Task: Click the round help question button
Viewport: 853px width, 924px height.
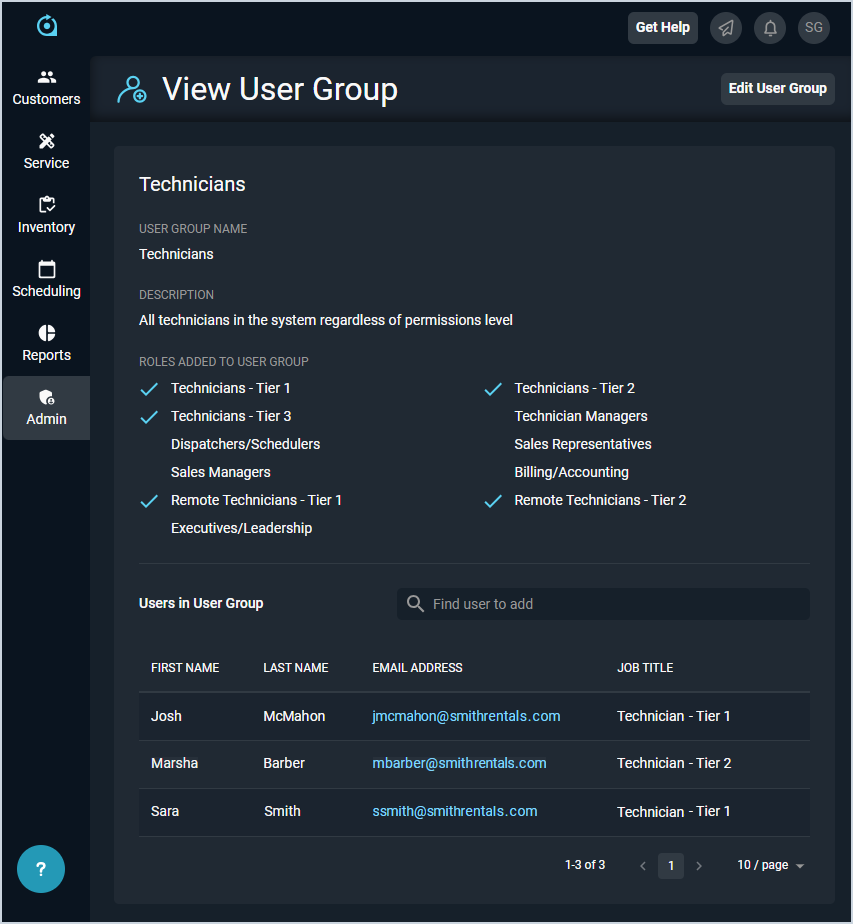Action: (x=41, y=869)
